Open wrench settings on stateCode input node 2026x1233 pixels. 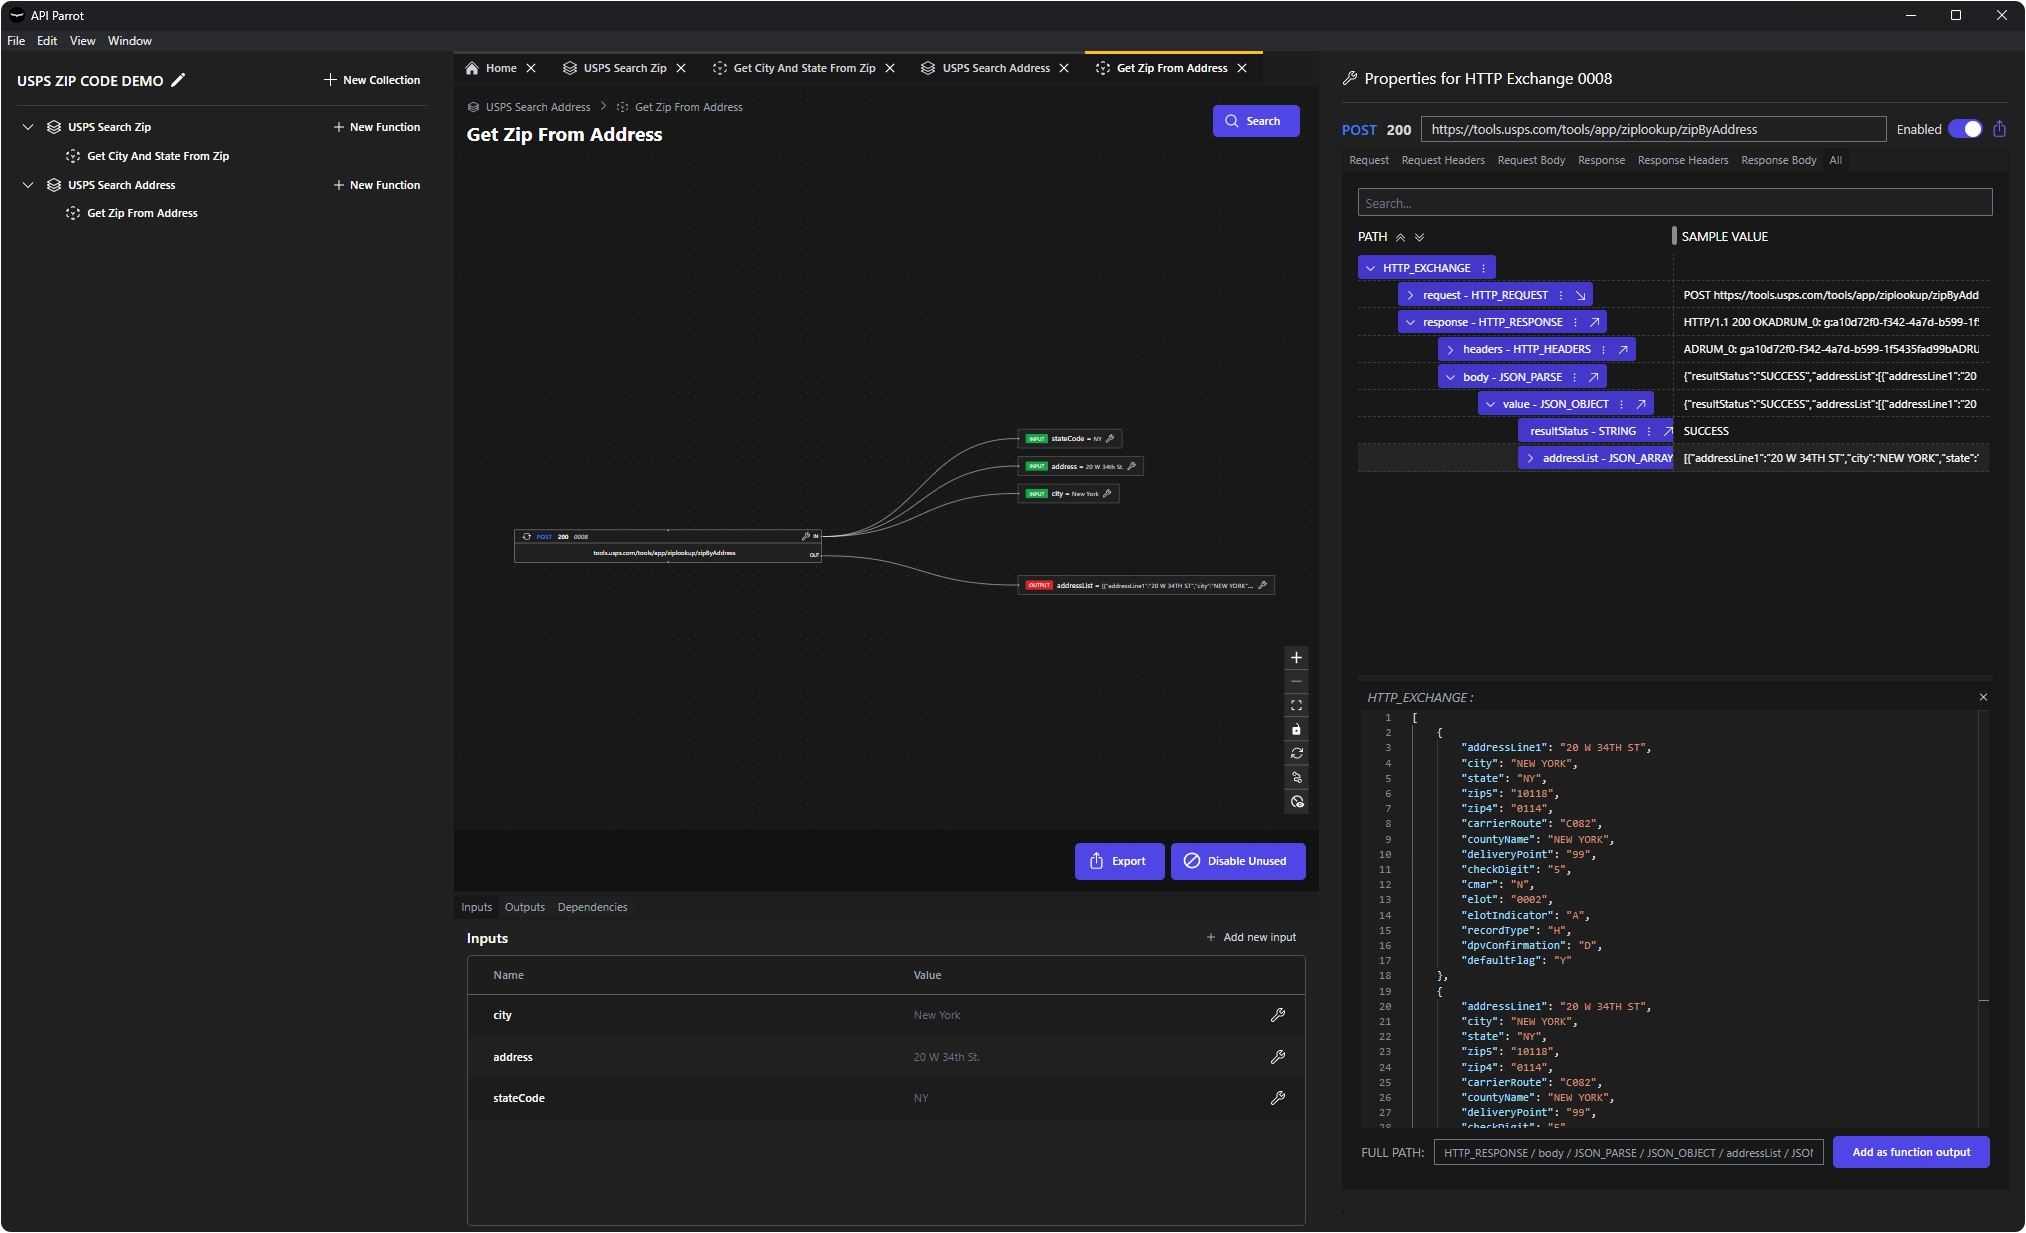click(x=1110, y=439)
